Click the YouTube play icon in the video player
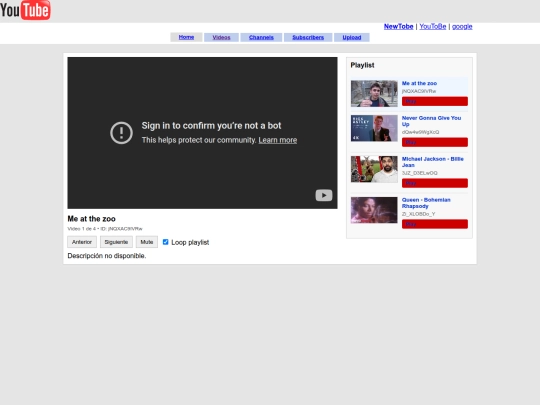The height and width of the screenshot is (405, 540). pos(324,195)
